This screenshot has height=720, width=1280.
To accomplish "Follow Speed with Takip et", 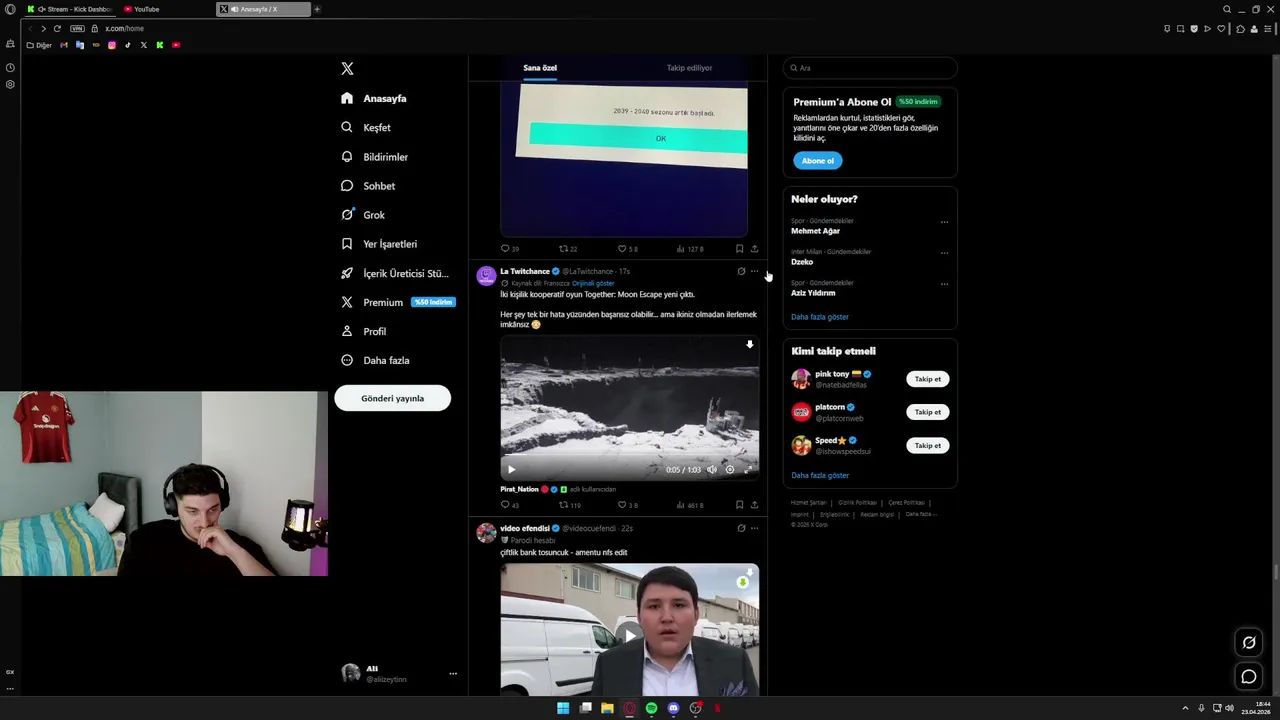I will point(927,445).
